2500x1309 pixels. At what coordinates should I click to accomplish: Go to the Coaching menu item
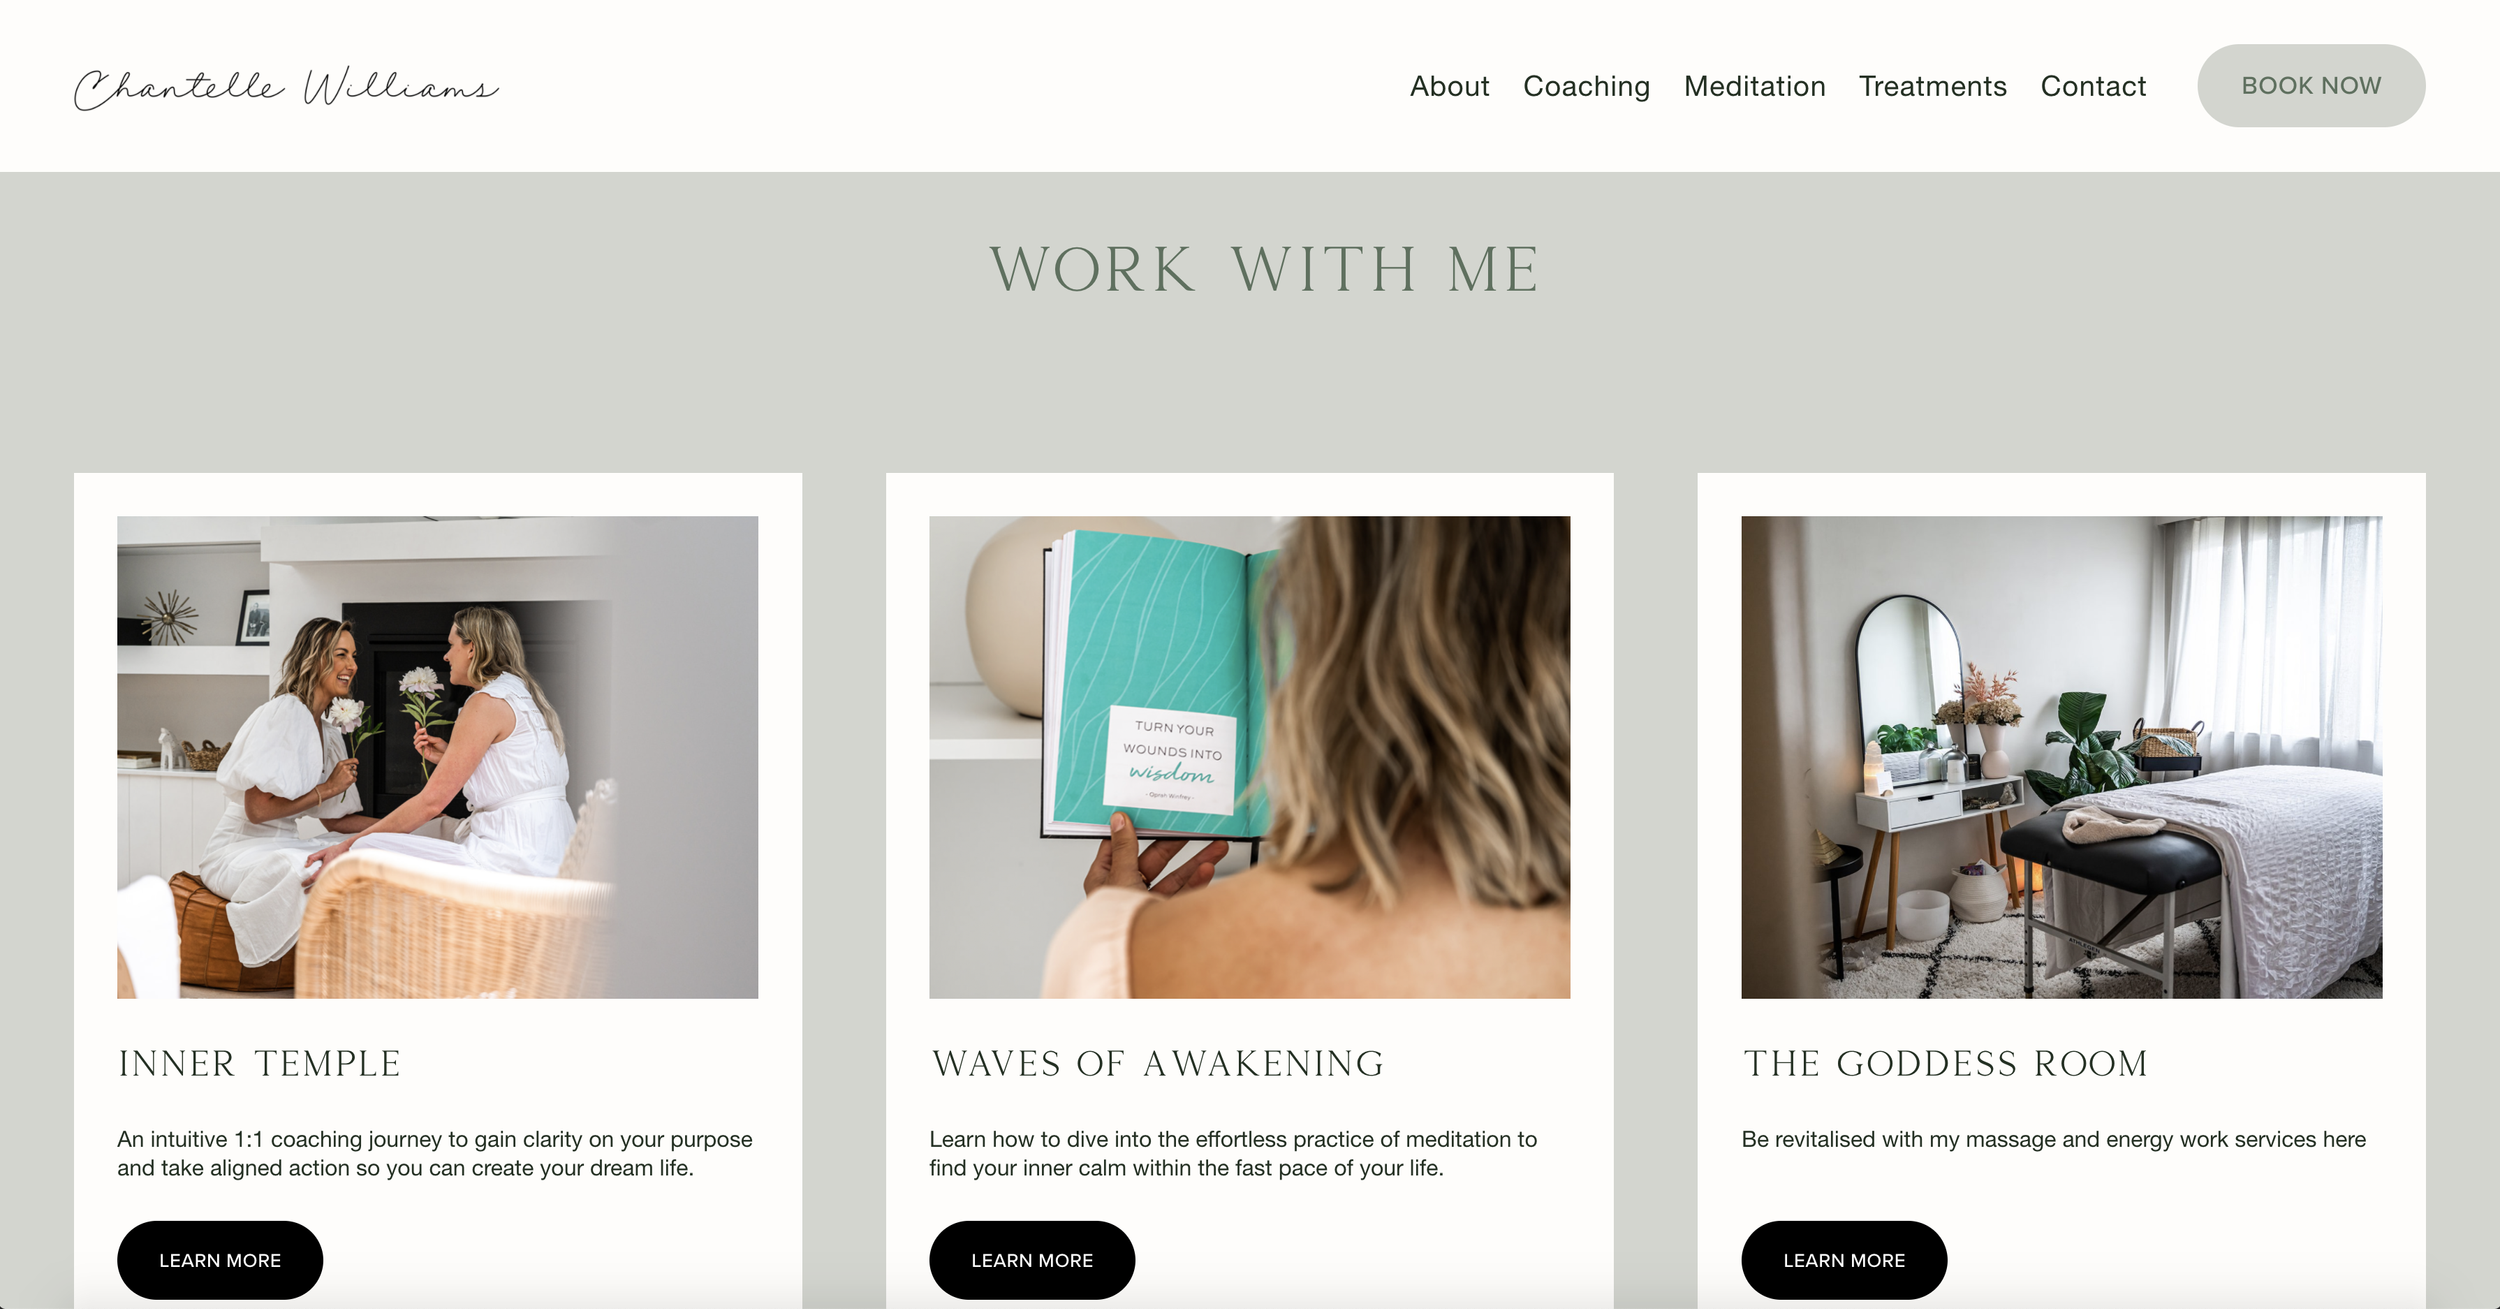1586,87
